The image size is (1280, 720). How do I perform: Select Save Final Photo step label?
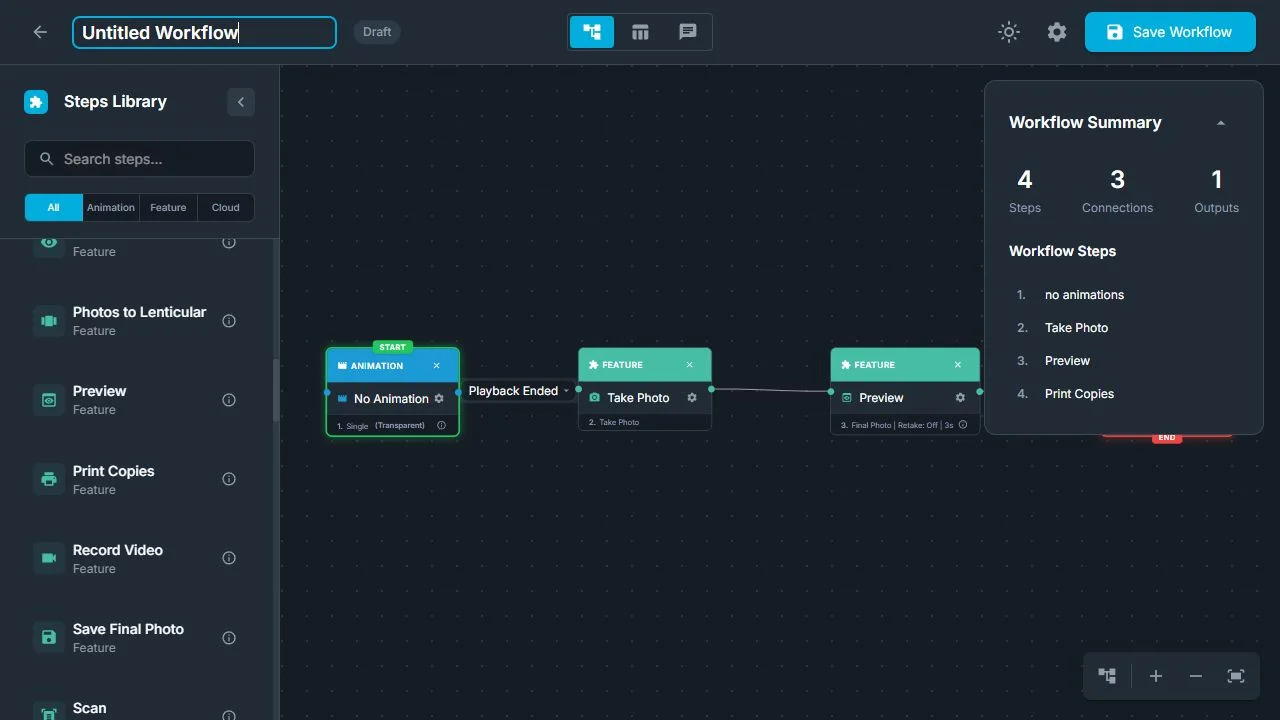coord(128,629)
